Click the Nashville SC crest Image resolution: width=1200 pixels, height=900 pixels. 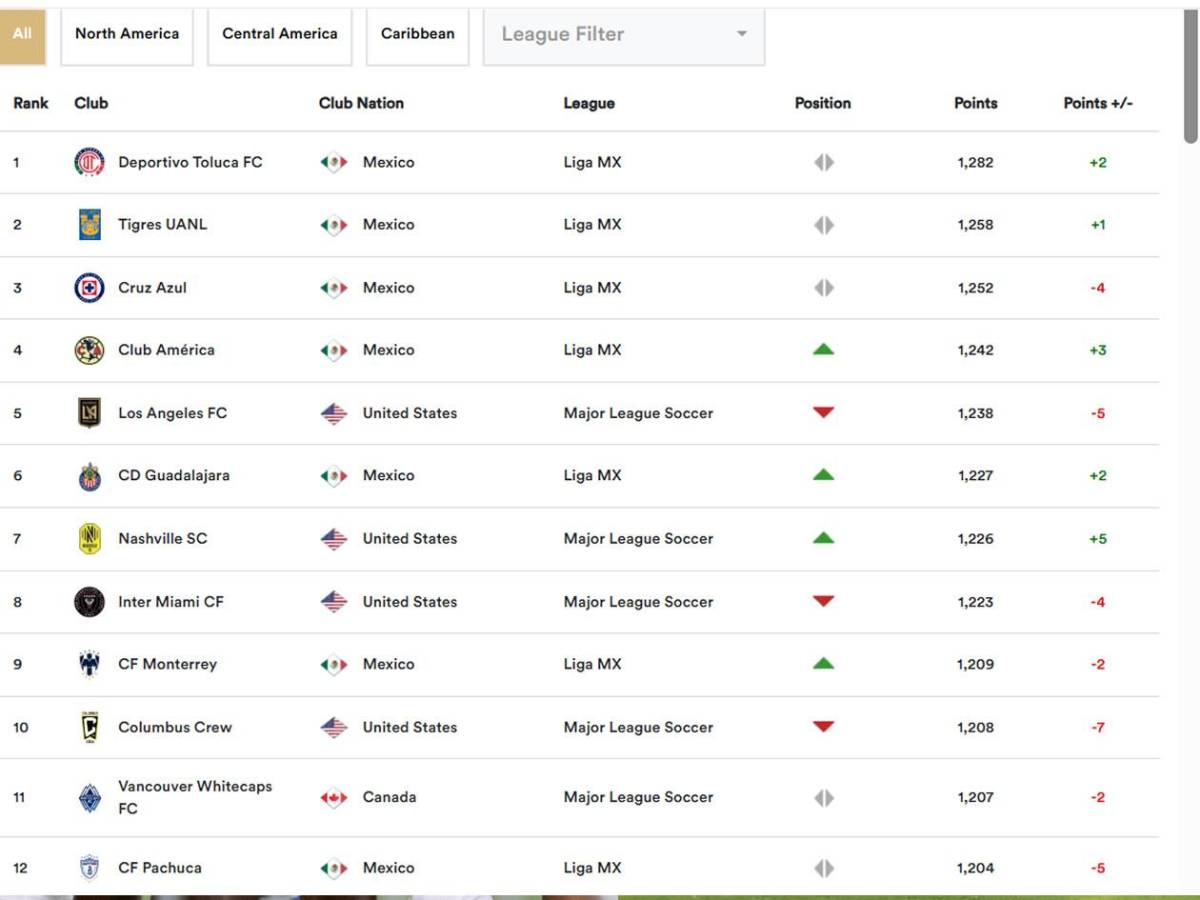click(x=89, y=539)
